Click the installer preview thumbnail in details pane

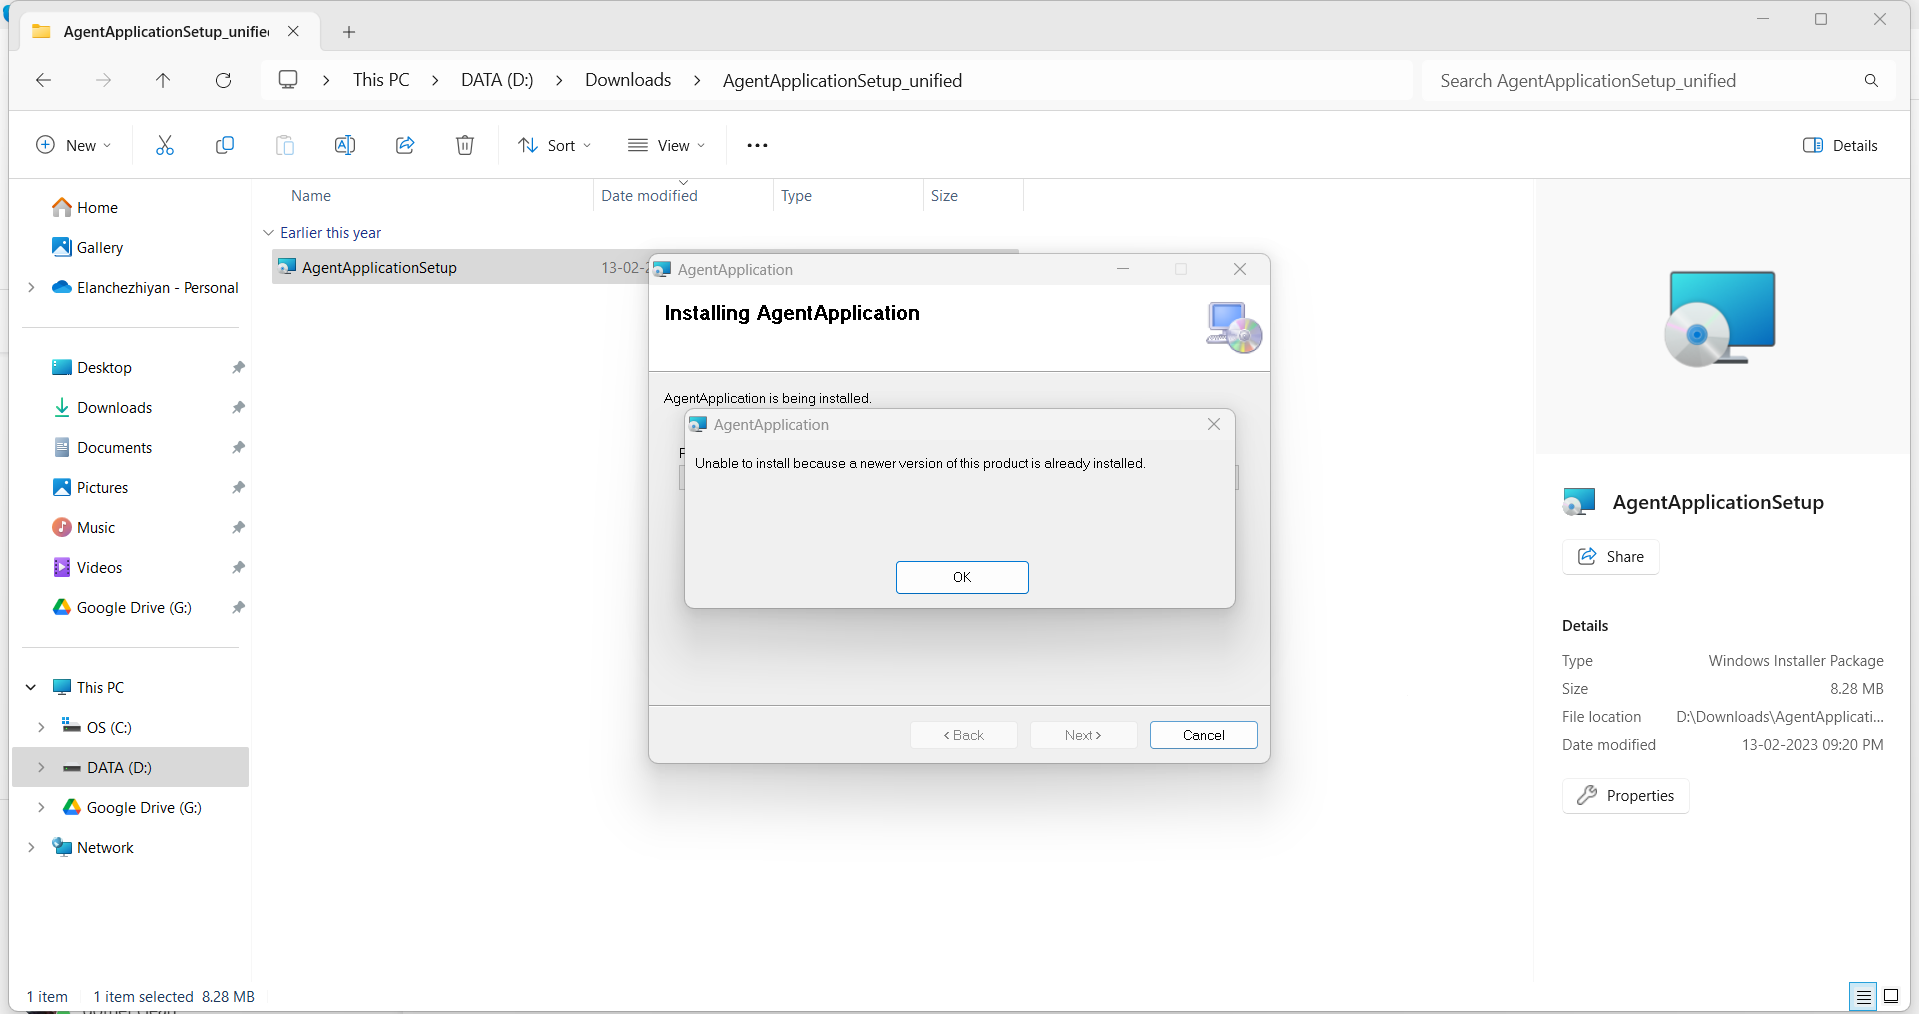click(x=1721, y=319)
